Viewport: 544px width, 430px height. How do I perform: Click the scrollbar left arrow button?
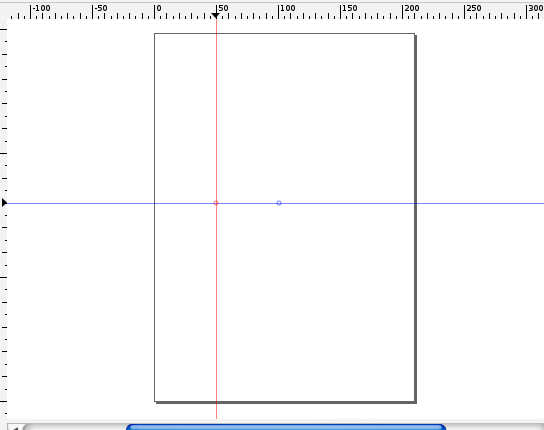(15, 427)
